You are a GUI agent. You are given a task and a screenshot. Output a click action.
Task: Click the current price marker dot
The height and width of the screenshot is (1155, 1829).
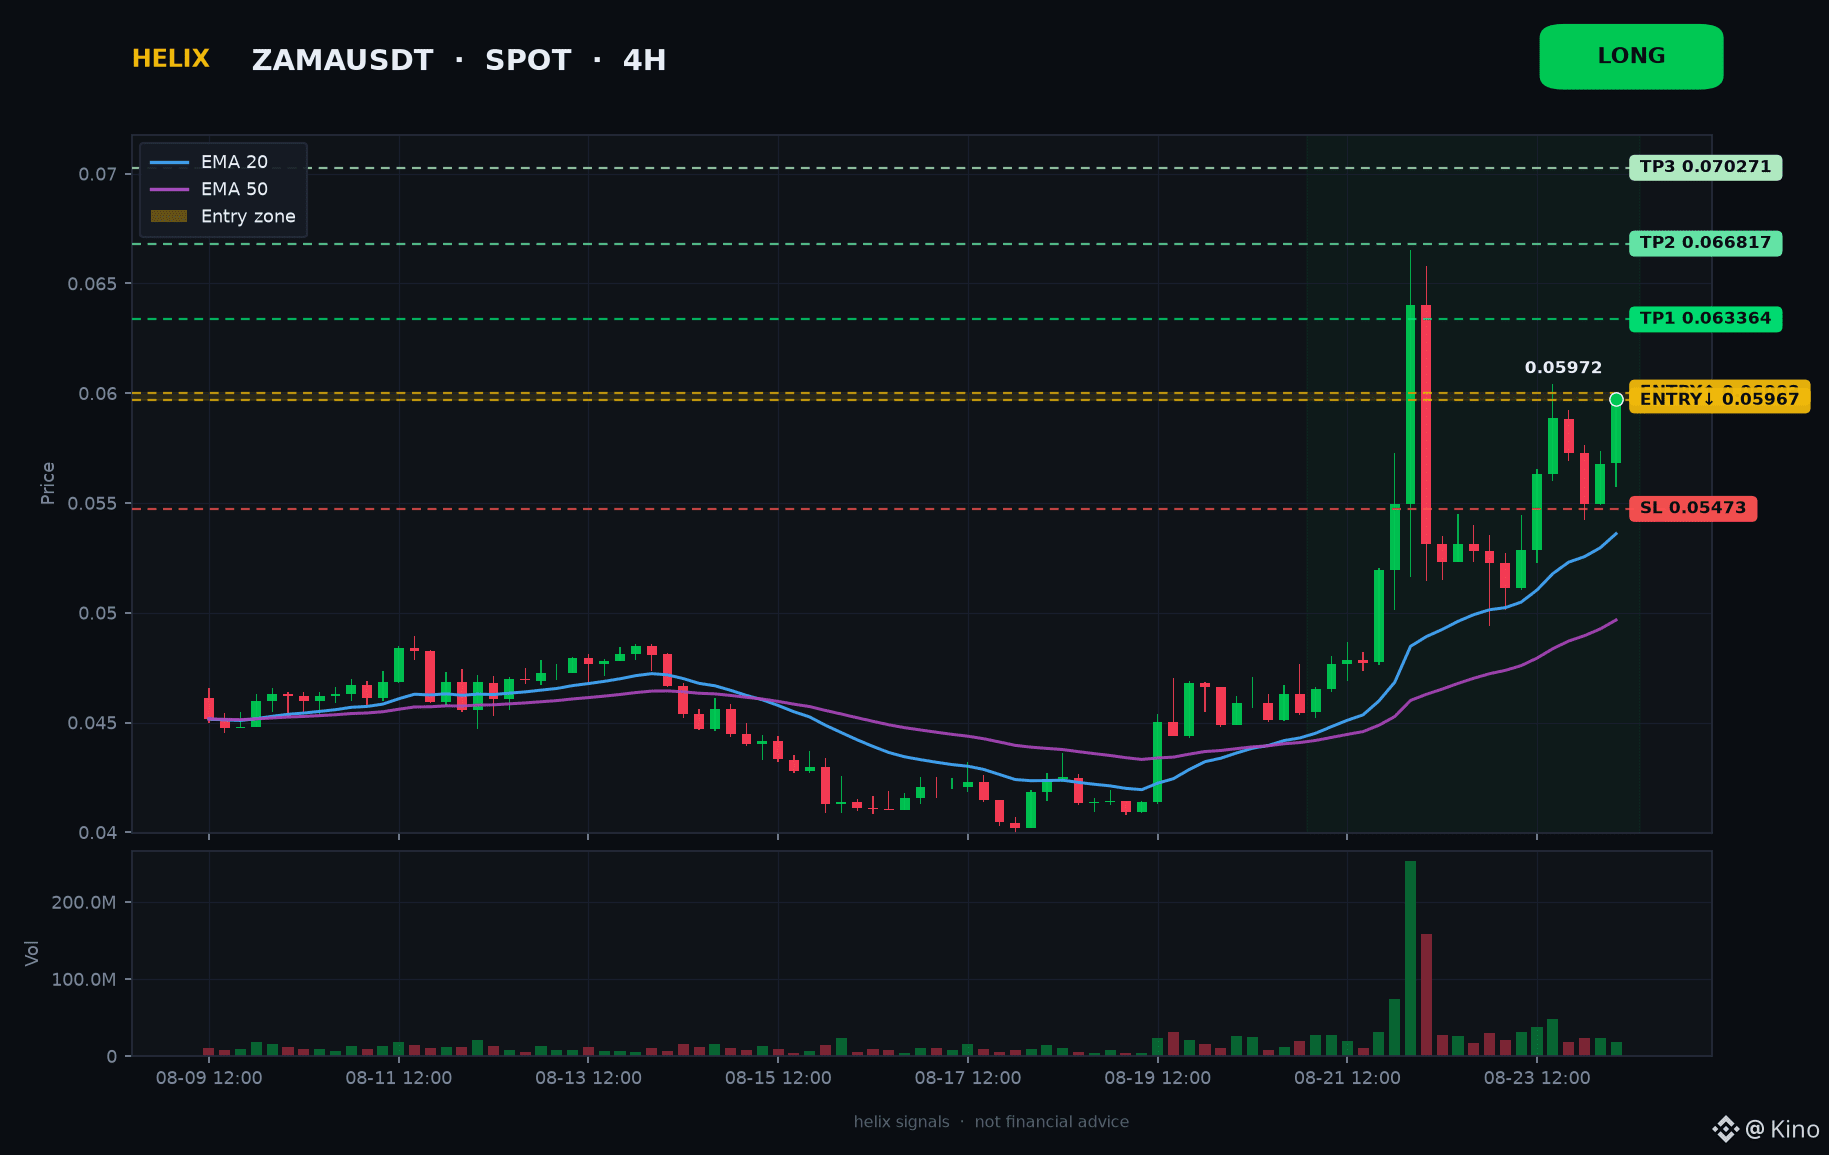coord(1616,399)
